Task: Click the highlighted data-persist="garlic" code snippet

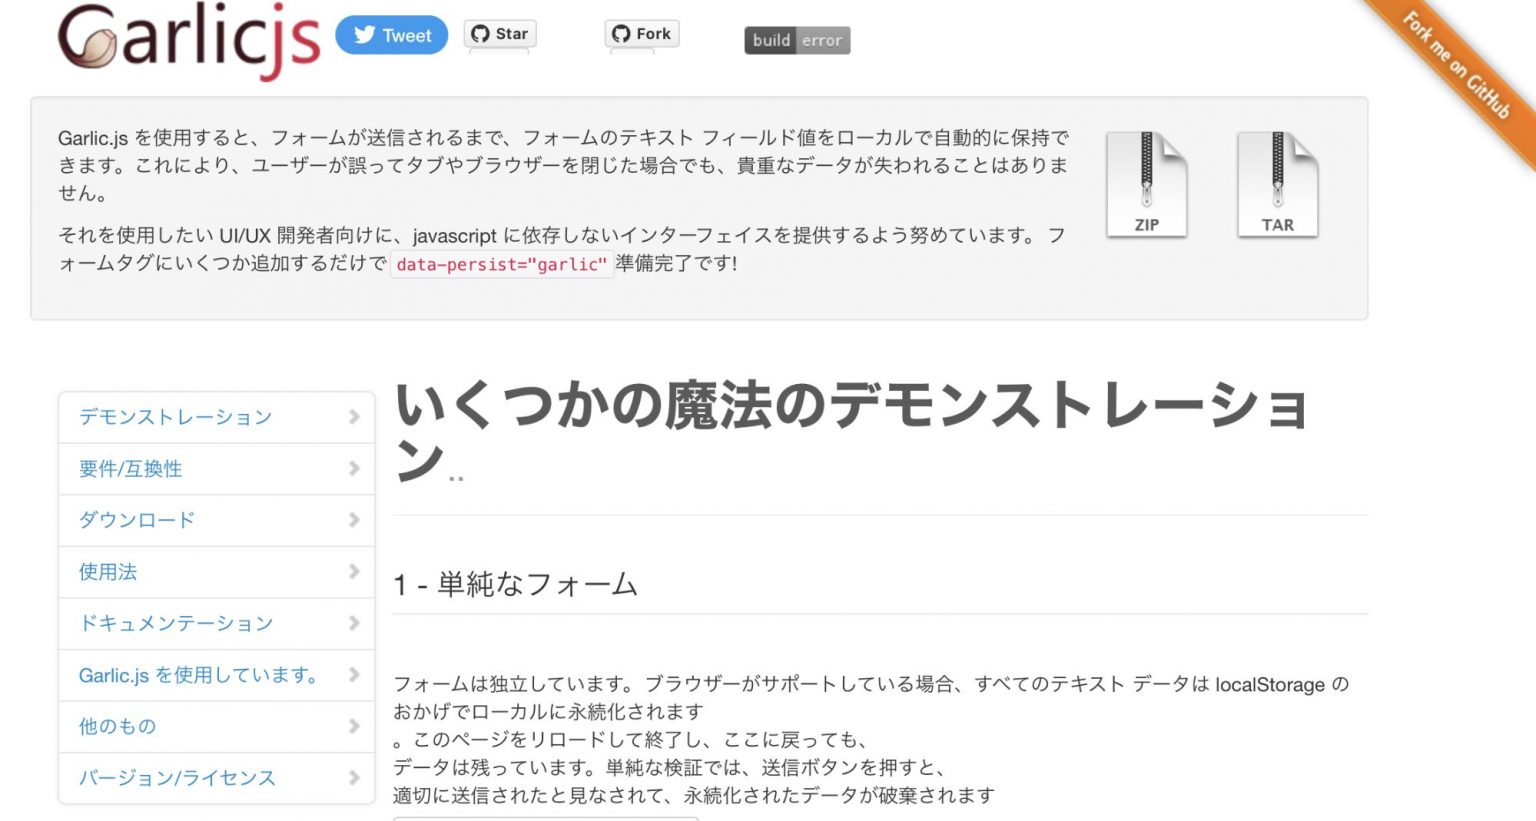Action: click(x=504, y=265)
